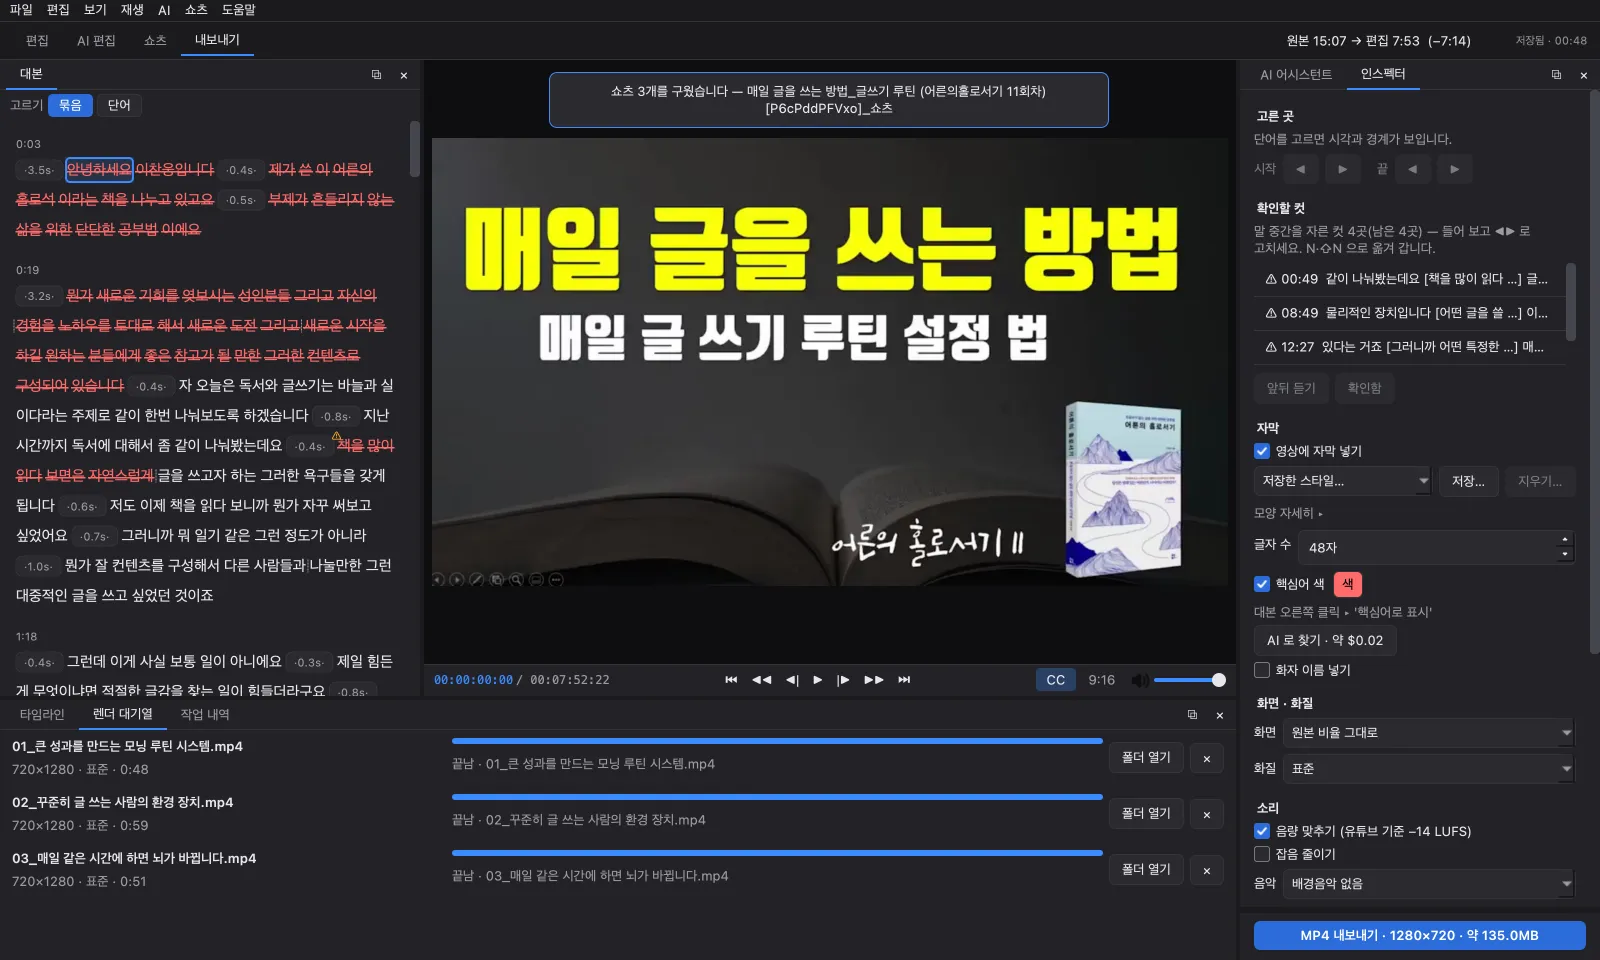The width and height of the screenshot is (1600, 960).
Task: Fast forward with double-right arrows
Action: [874, 680]
